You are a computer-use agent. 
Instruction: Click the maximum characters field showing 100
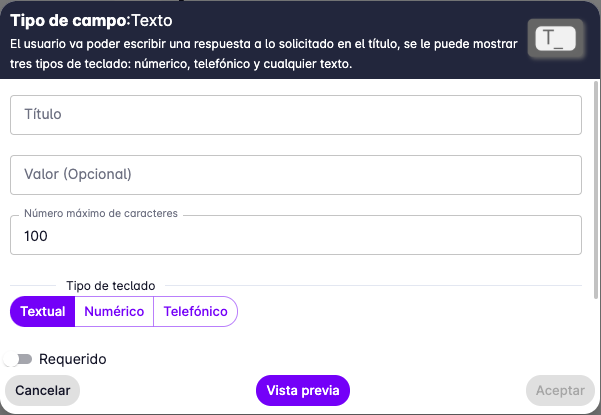click(x=296, y=236)
